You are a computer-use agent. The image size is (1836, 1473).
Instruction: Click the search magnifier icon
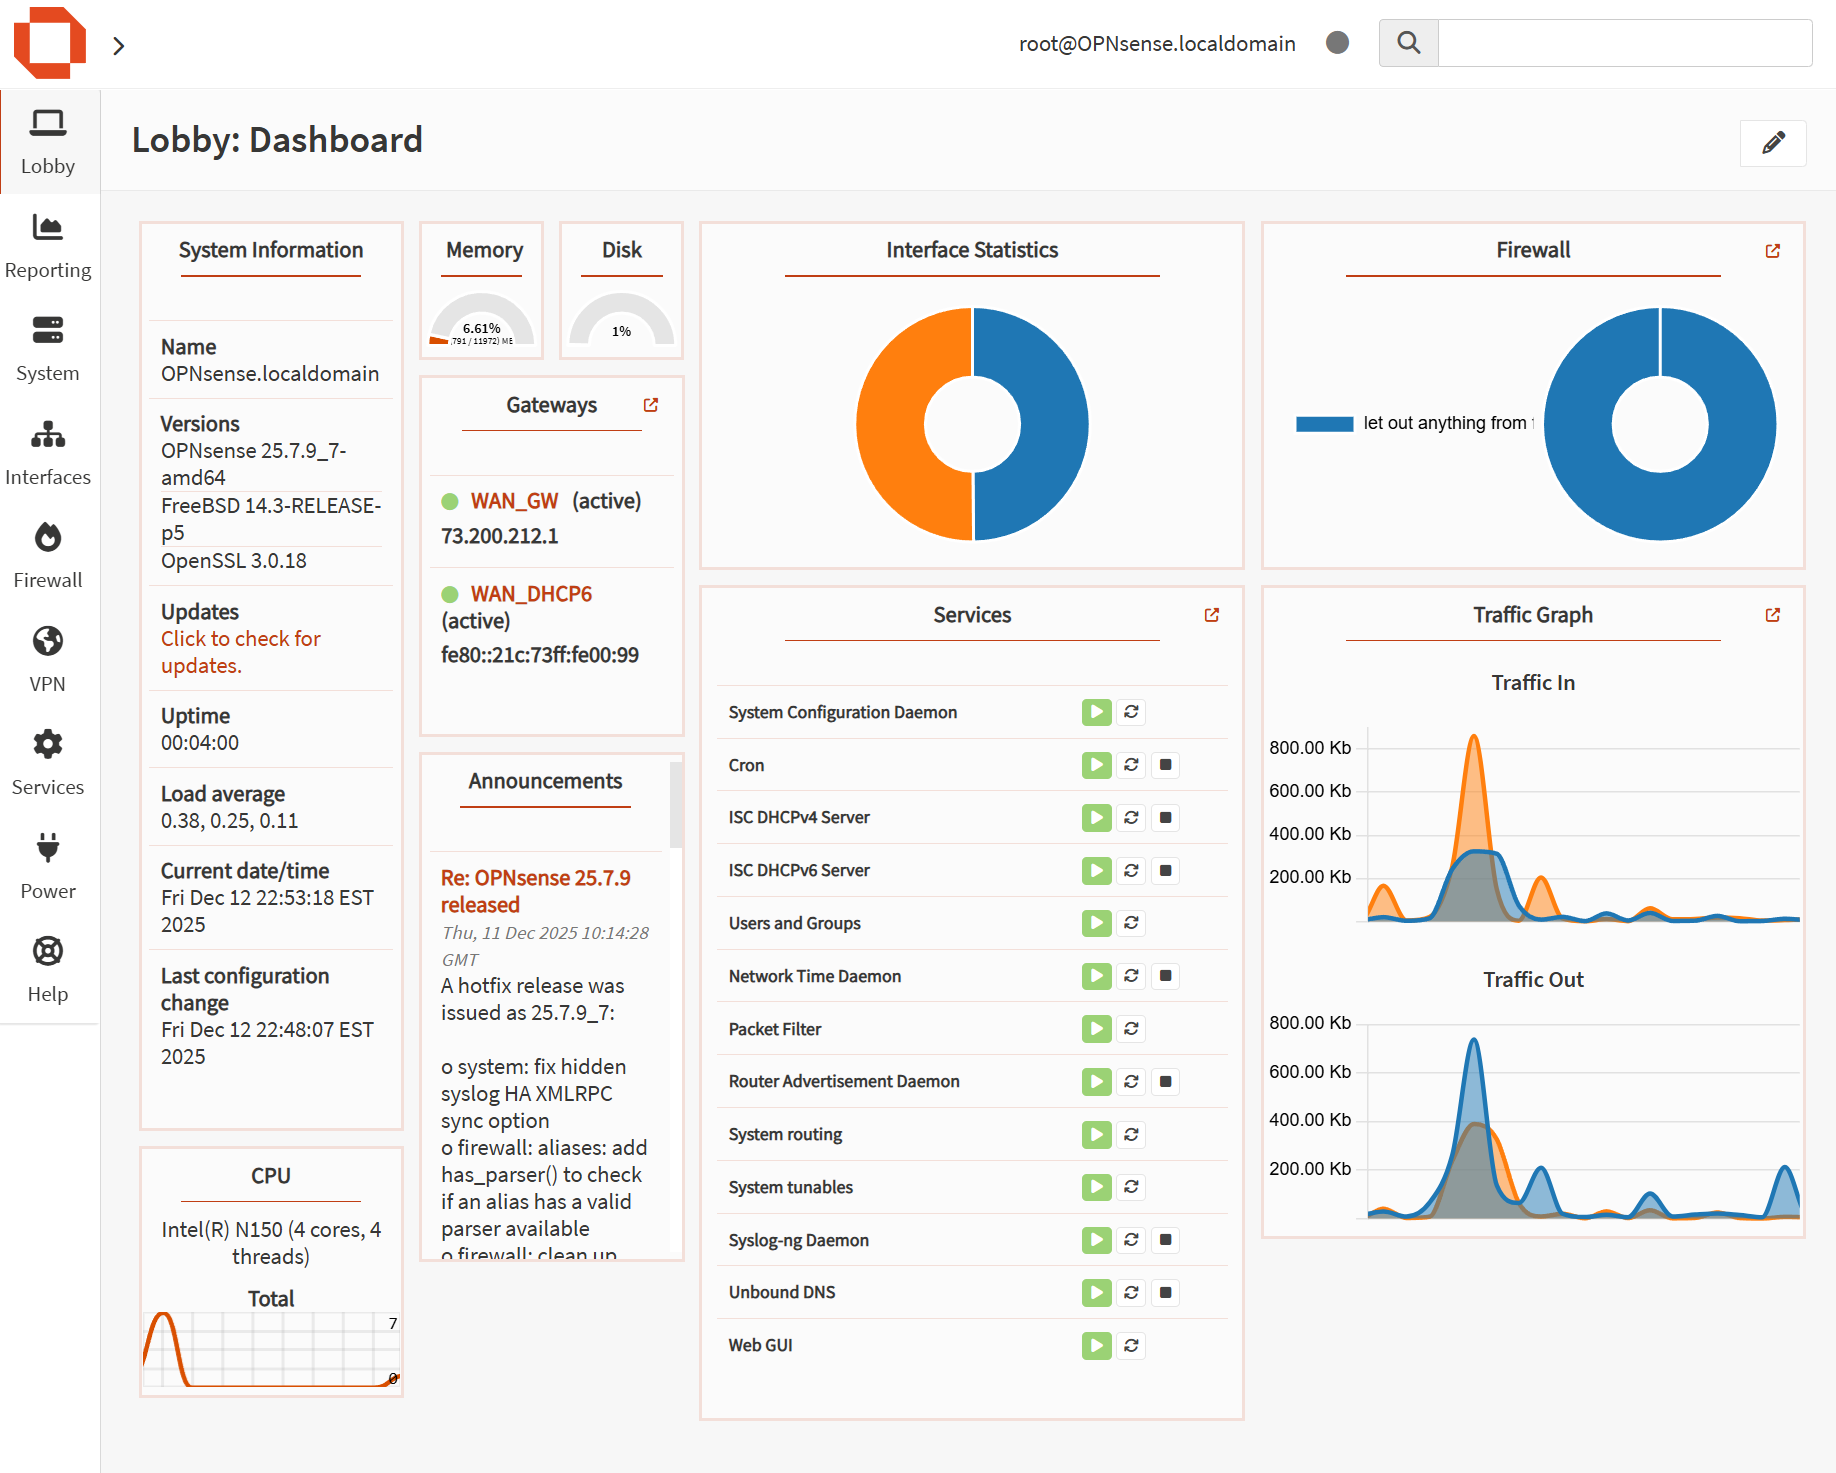pyautogui.click(x=1408, y=43)
